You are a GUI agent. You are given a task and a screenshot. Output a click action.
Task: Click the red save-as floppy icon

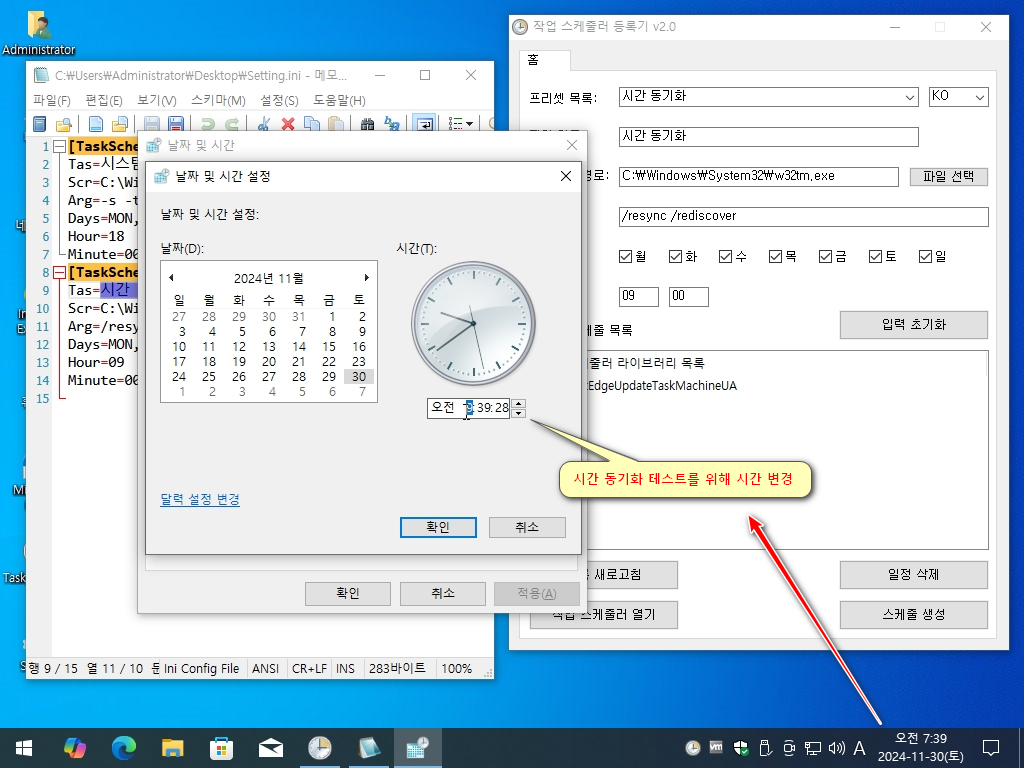(x=176, y=123)
